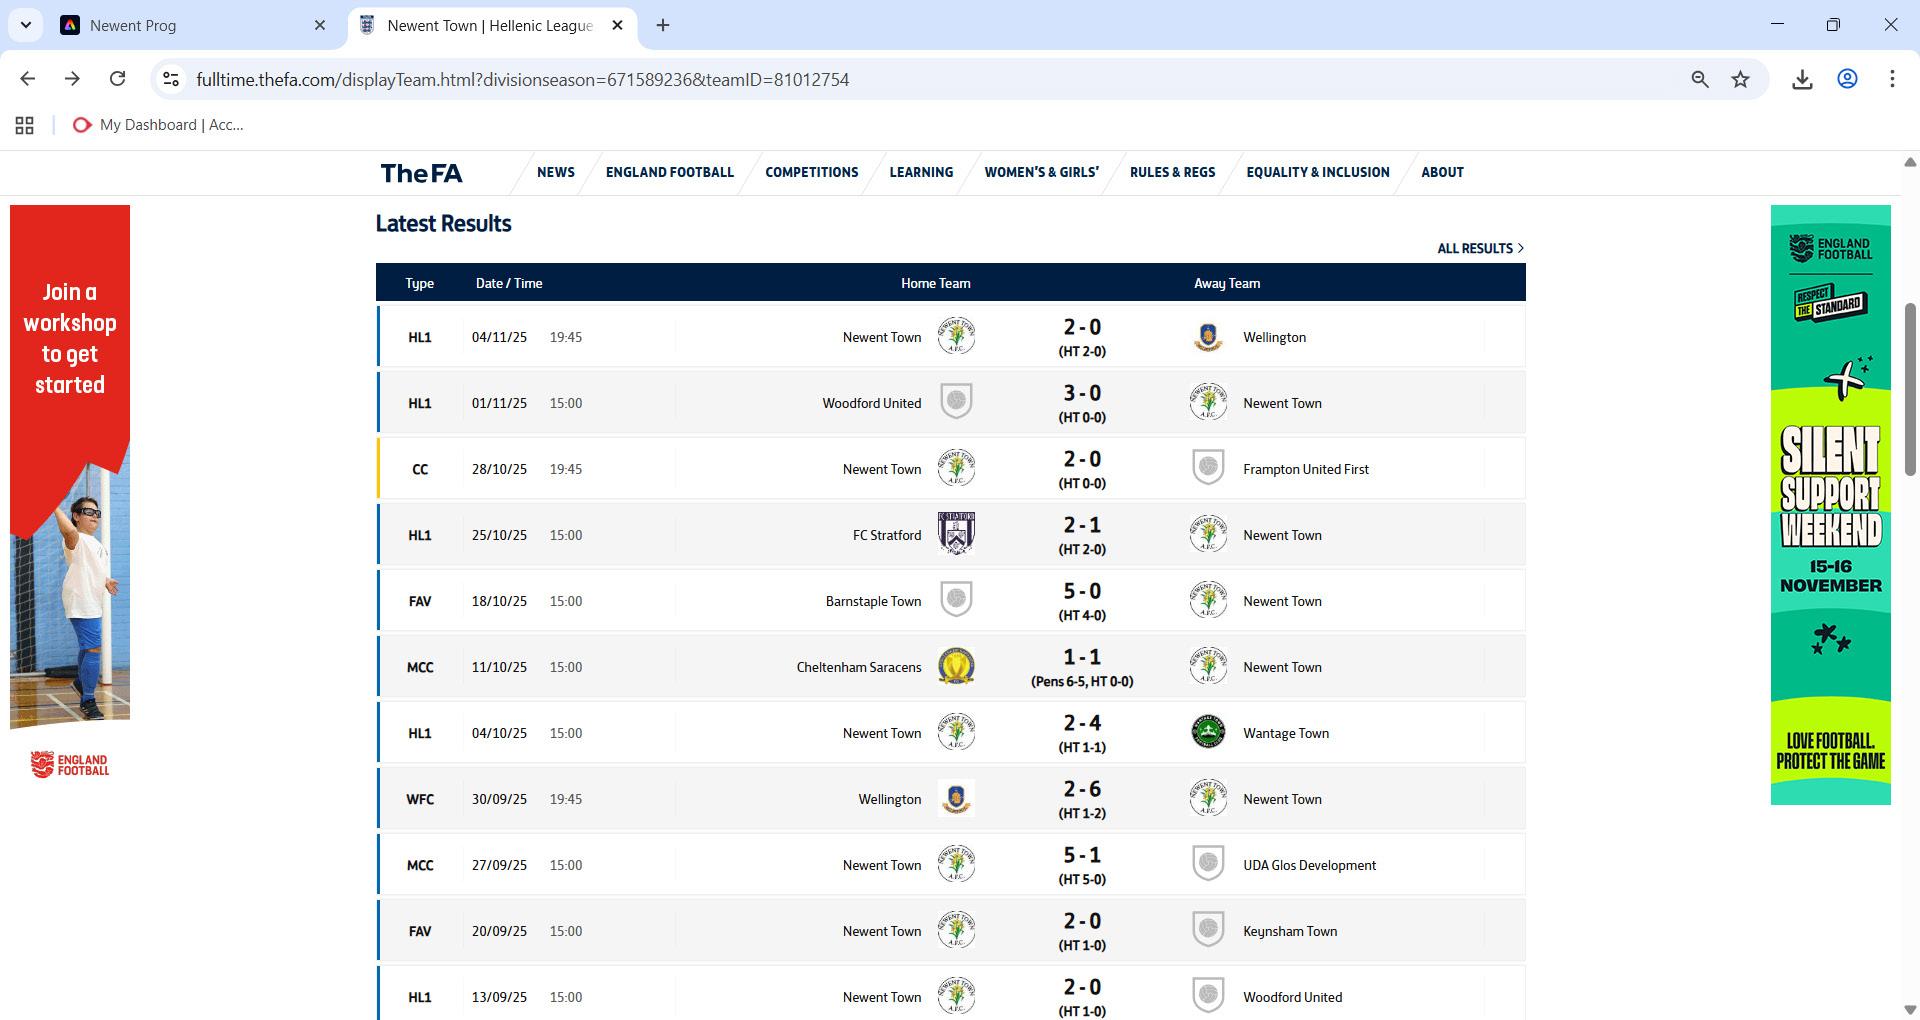Click Cheltenham Saracens club crest

(956, 666)
